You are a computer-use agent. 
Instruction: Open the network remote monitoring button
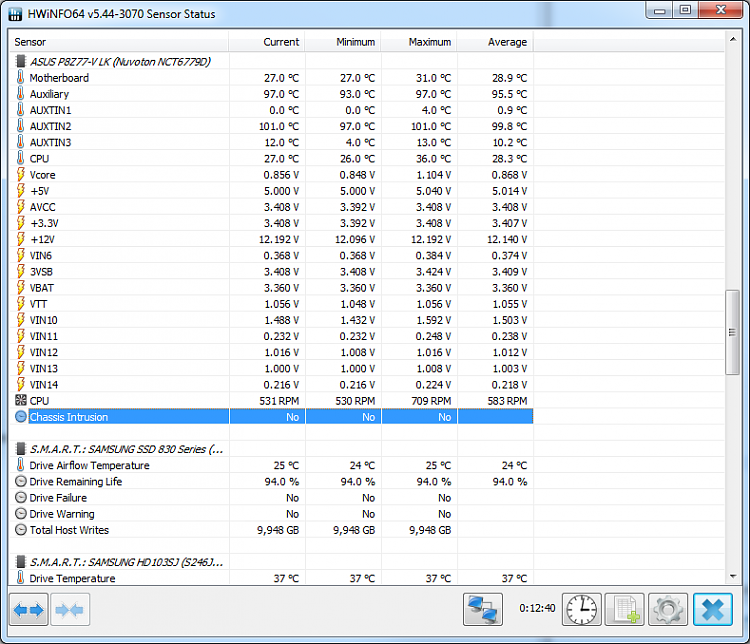[x=483, y=610]
